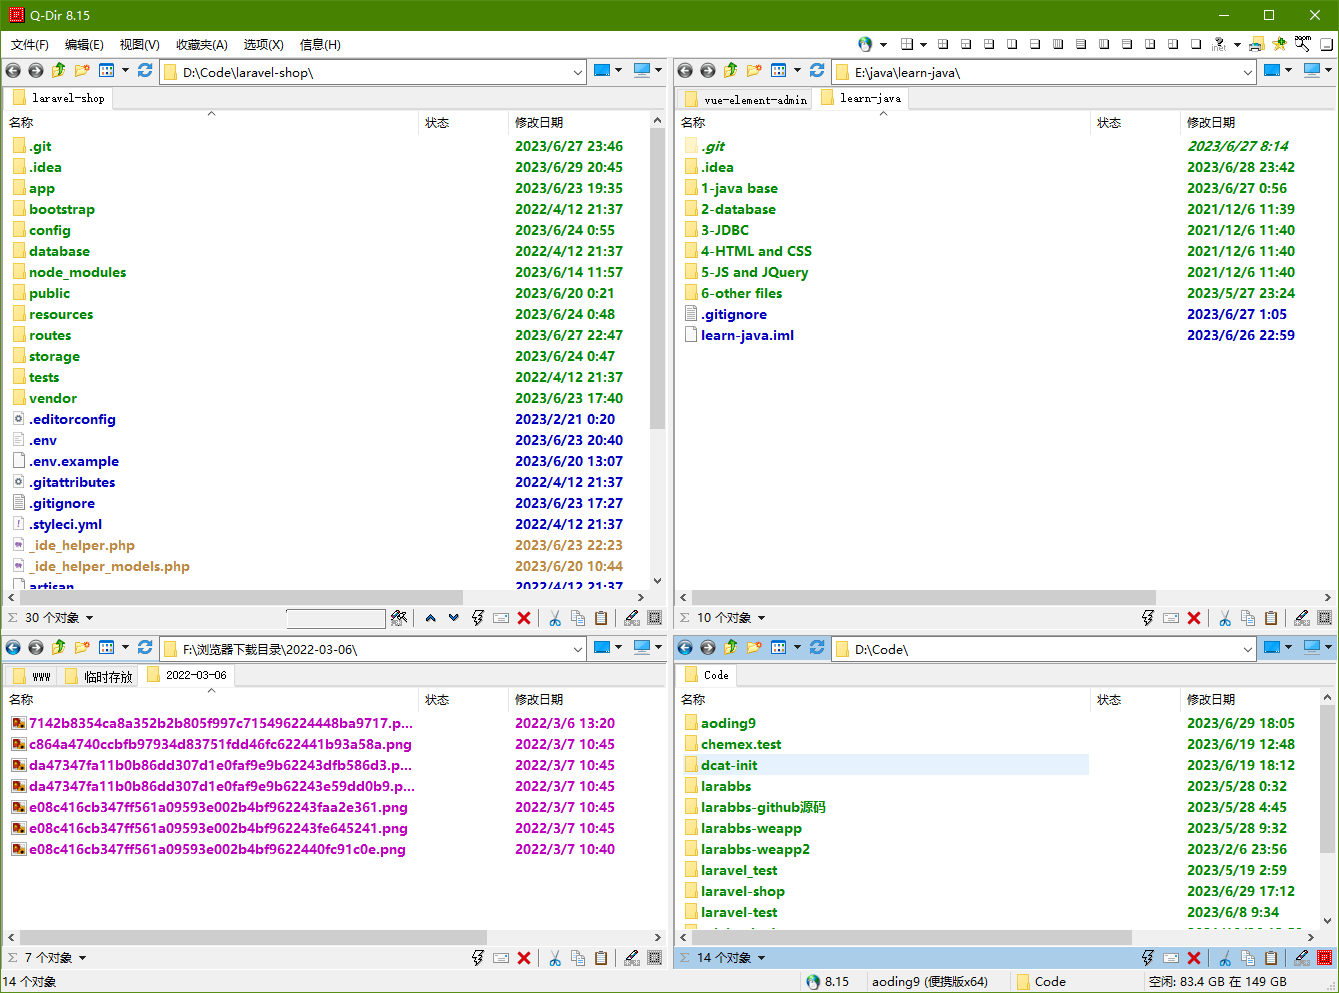The width and height of the screenshot is (1339, 993).
Task: Go up one folder in learn-java pane
Action: coord(730,70)
